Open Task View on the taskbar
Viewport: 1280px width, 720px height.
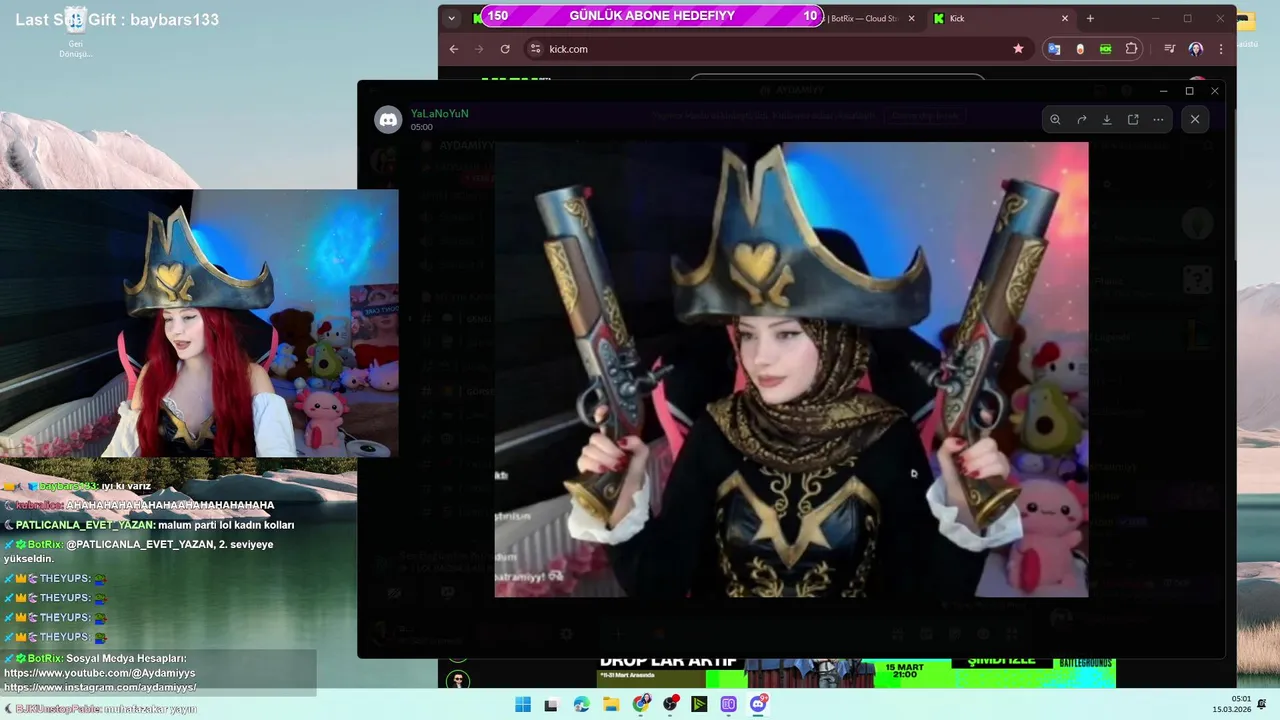point(551,705)
